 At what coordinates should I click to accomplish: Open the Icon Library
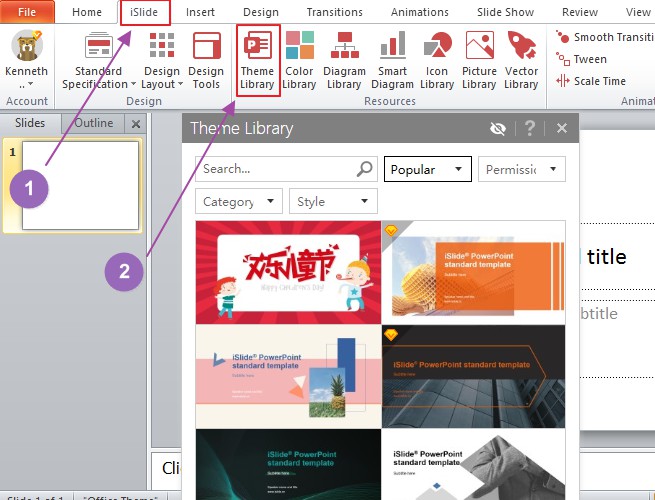click(437, 60)
